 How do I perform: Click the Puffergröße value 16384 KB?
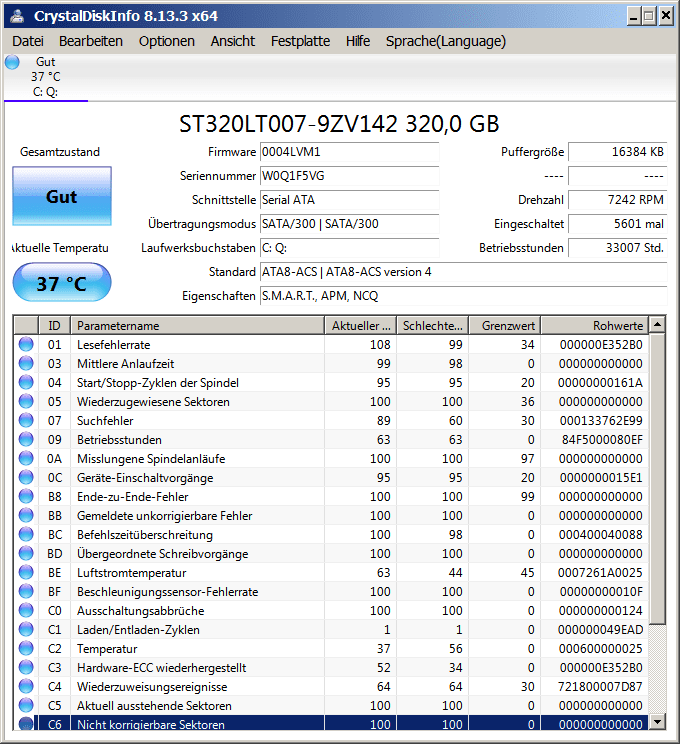[x=617, y=152]
